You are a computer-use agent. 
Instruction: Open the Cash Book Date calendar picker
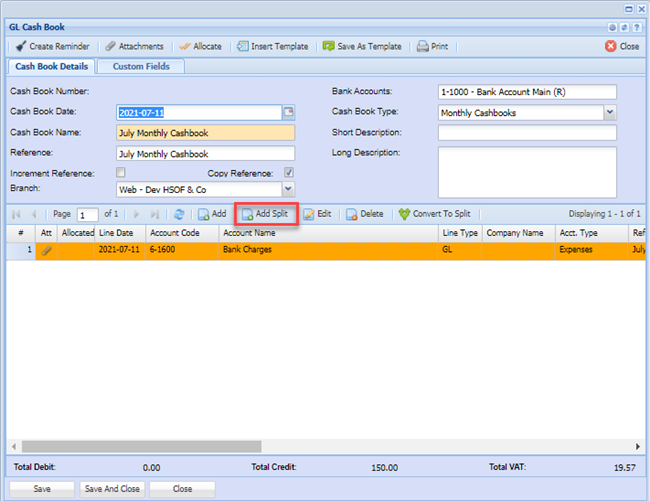(289, 112)
